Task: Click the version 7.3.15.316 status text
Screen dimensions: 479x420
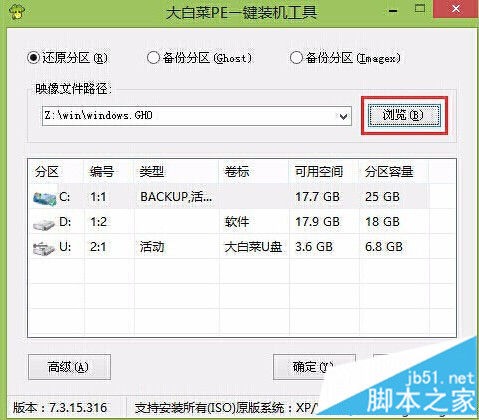Action: (x=60, y=408)
